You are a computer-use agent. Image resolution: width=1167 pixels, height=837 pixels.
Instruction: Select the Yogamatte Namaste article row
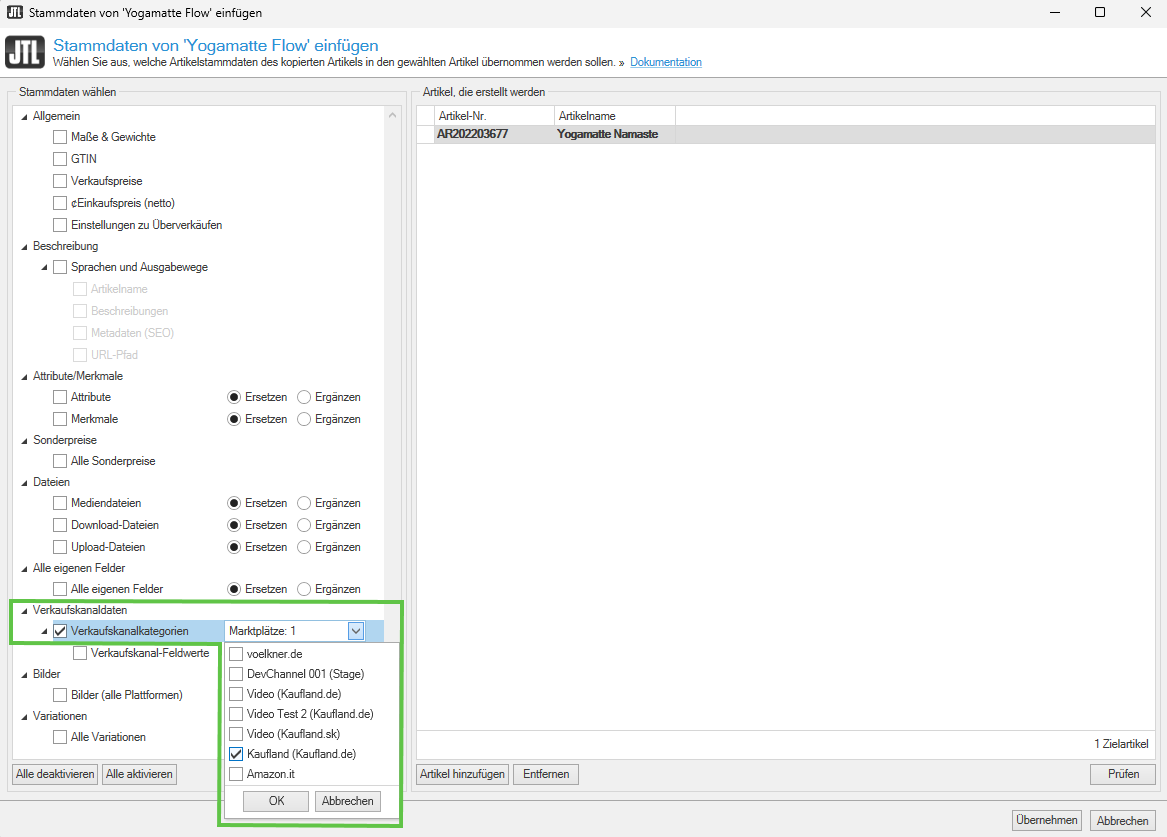(x=607, y=134)
